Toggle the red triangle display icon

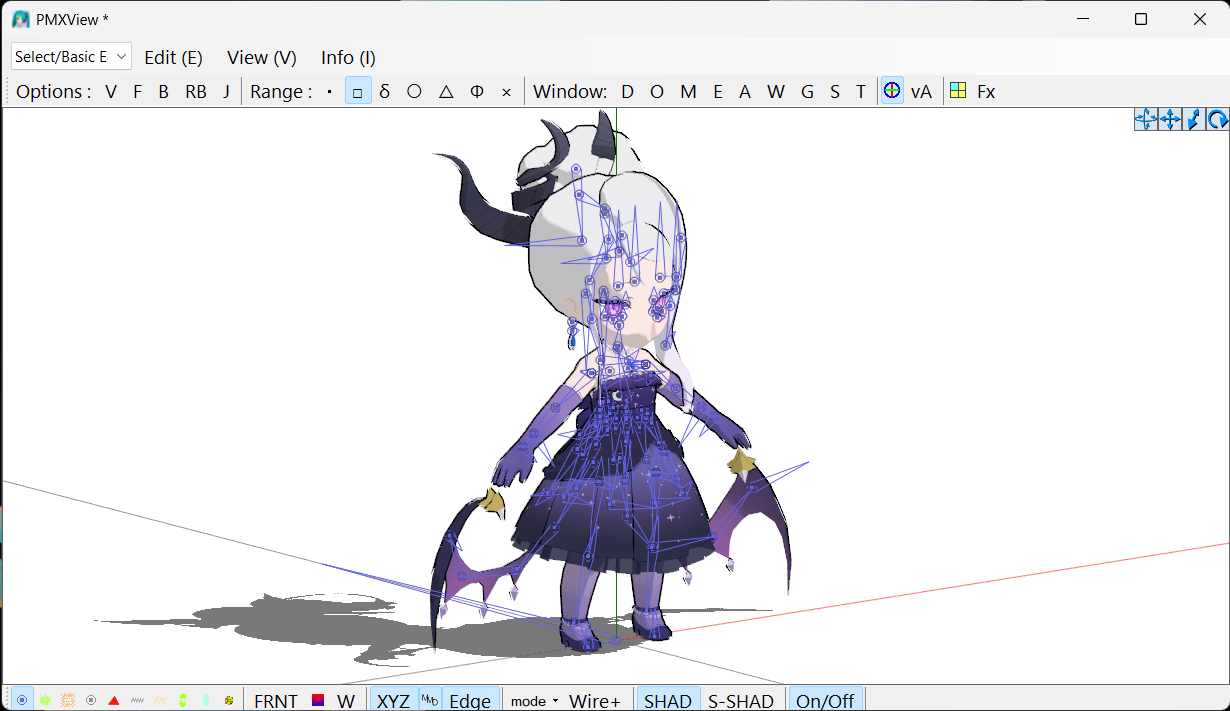pyautogui.click(x=114, y=700)
